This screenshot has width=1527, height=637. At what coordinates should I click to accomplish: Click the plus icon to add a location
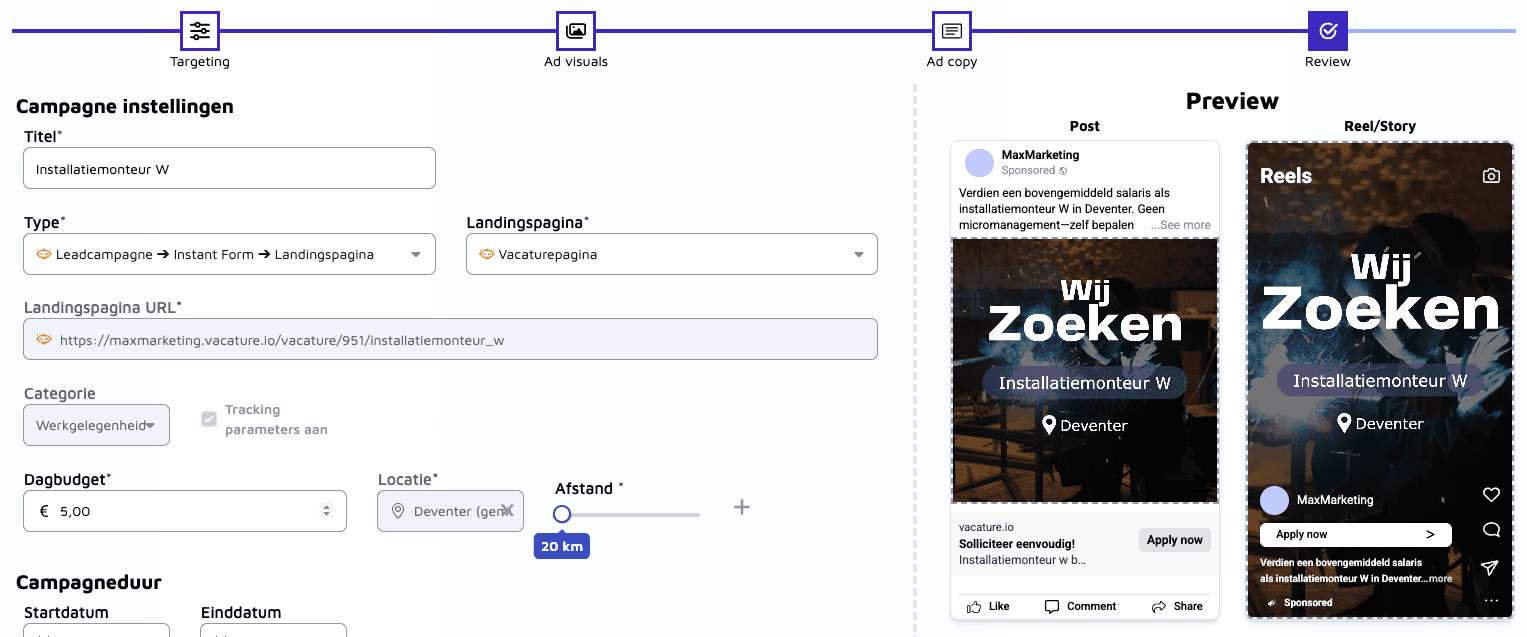coord(742,507)
